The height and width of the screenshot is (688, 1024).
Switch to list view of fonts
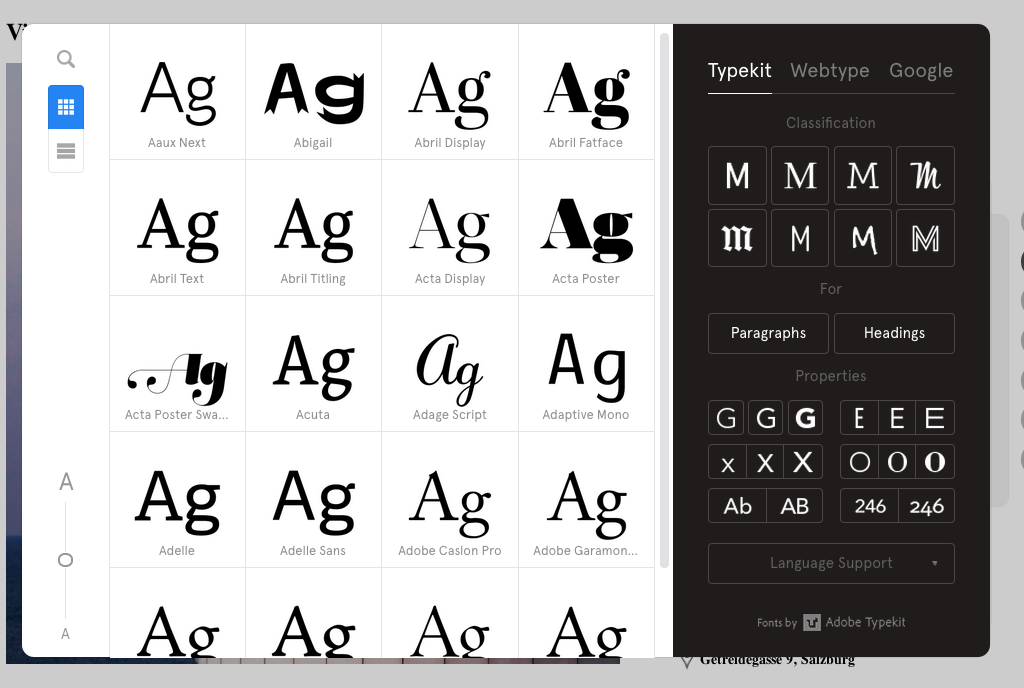point(66,151)
